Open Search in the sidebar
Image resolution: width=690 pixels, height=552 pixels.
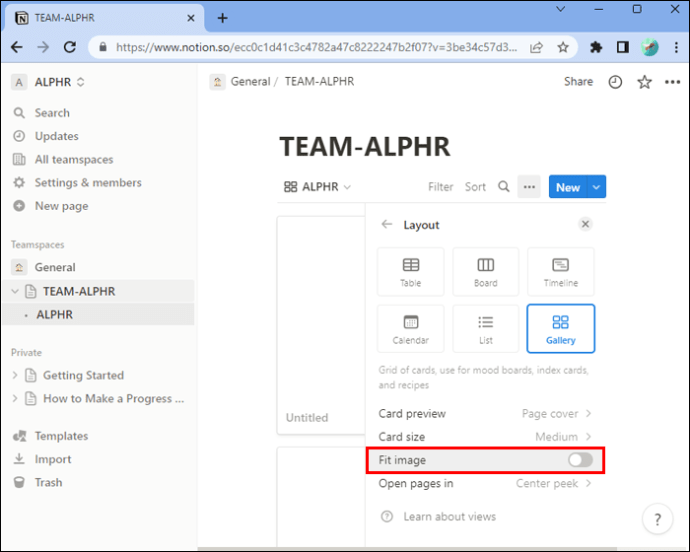[52, 113]
